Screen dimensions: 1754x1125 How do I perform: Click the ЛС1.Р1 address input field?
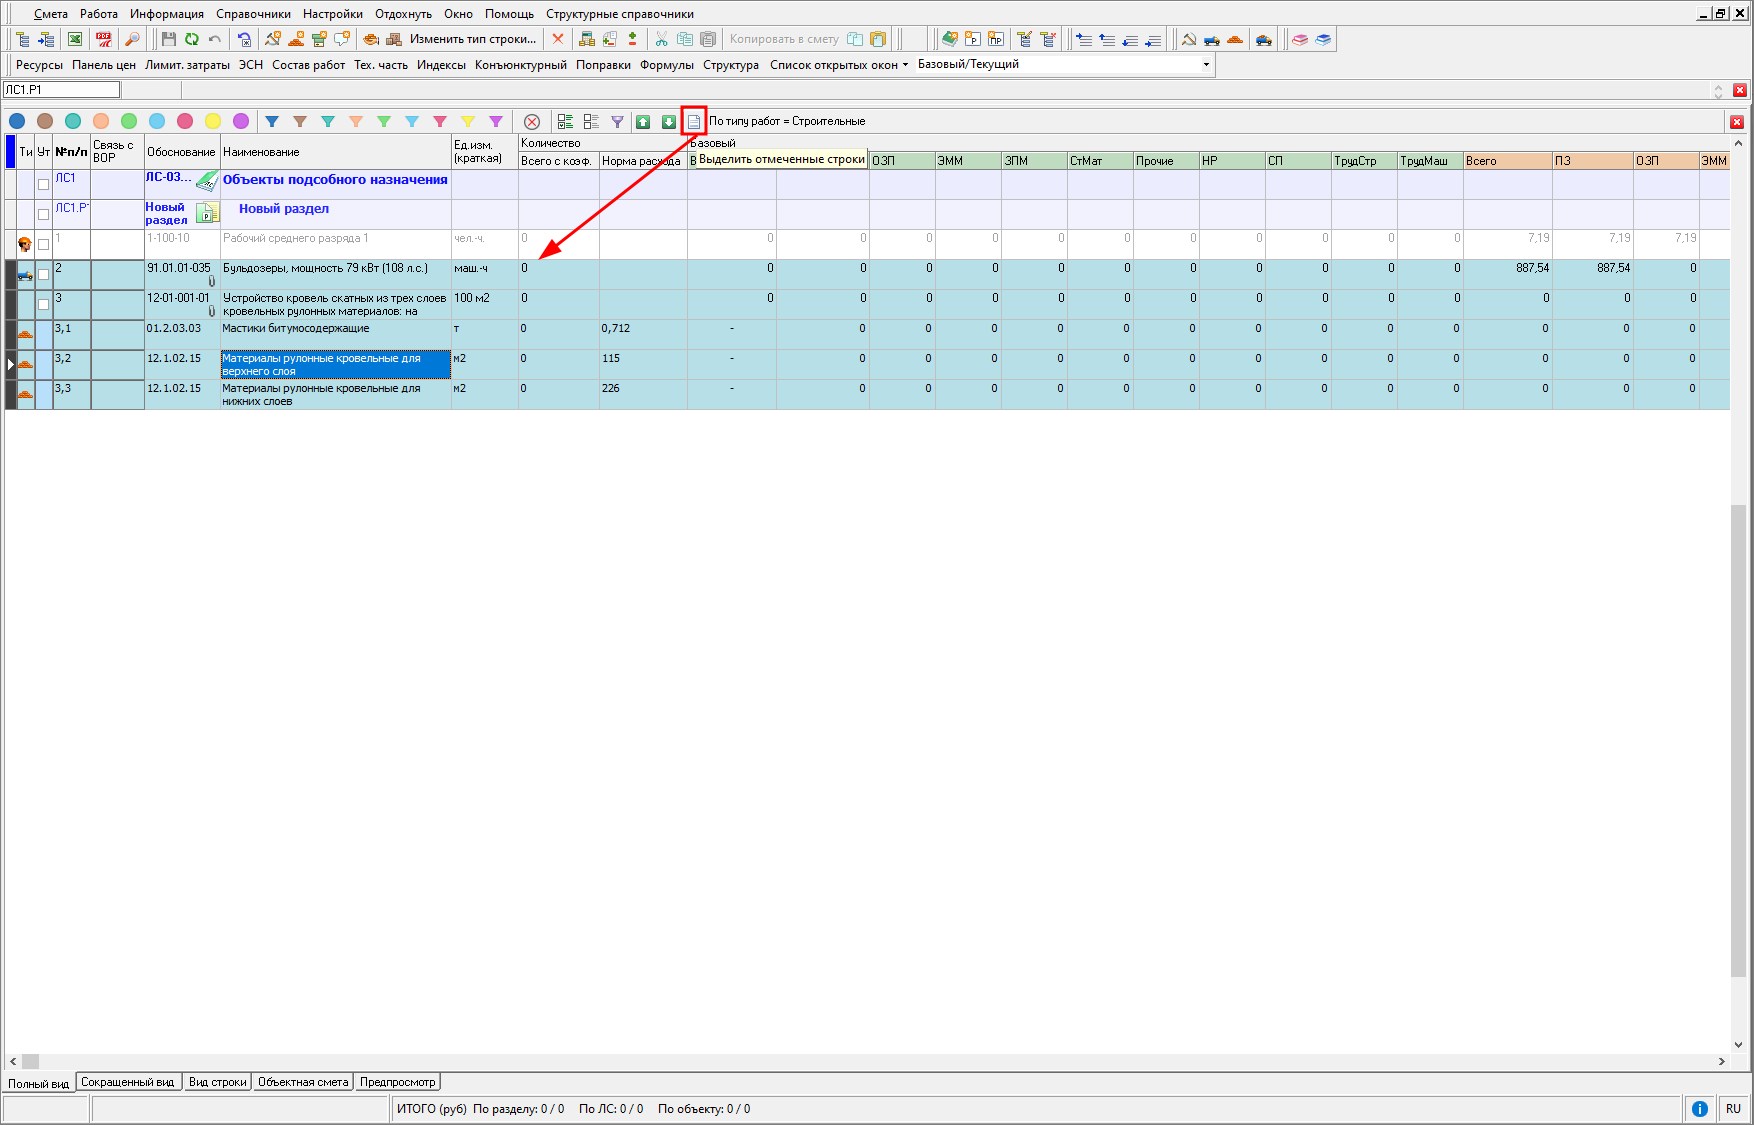62,90
